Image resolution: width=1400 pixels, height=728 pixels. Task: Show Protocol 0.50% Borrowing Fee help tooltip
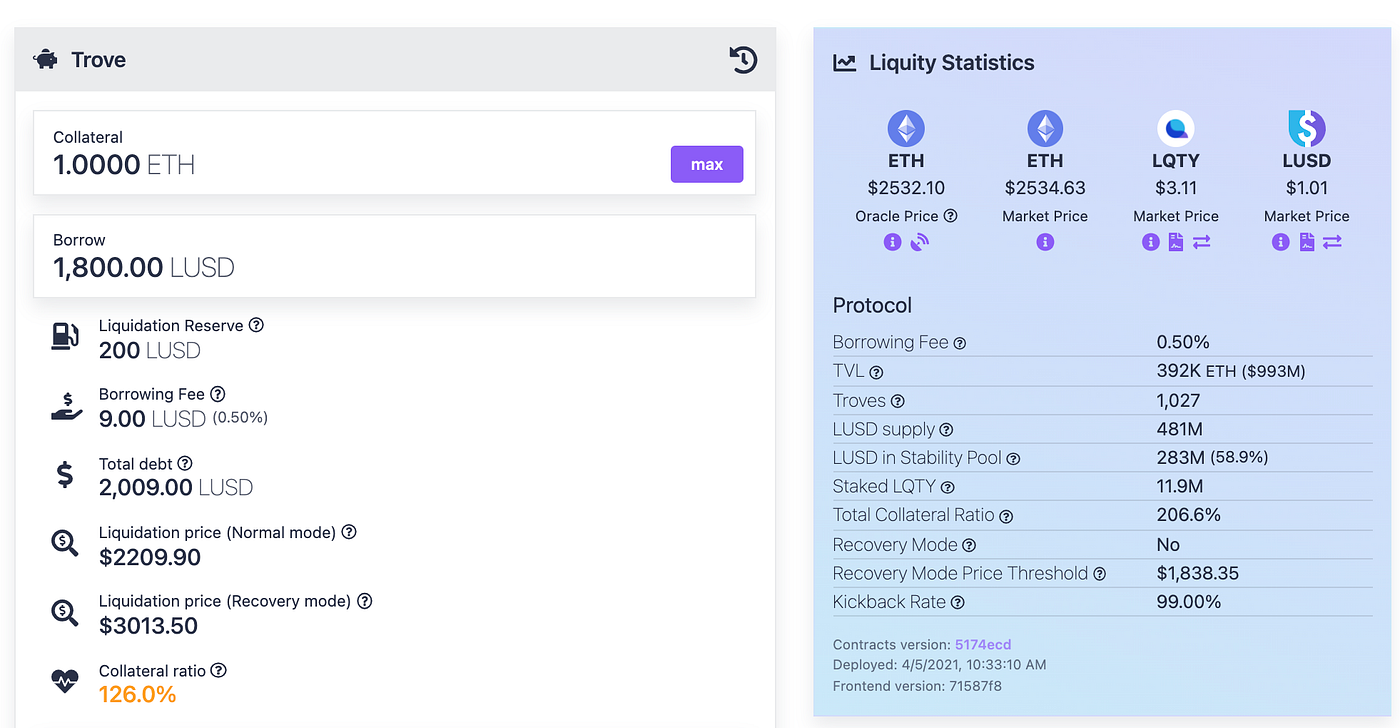(x=960, y=343)
